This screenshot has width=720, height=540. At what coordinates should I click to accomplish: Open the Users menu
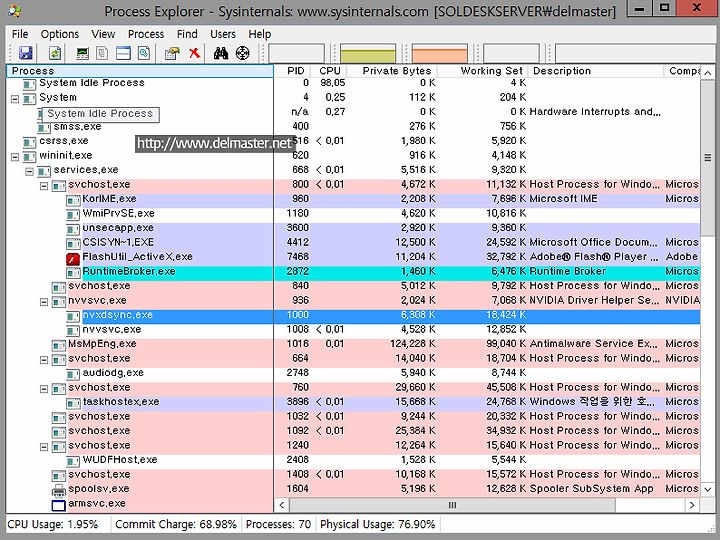223,34
